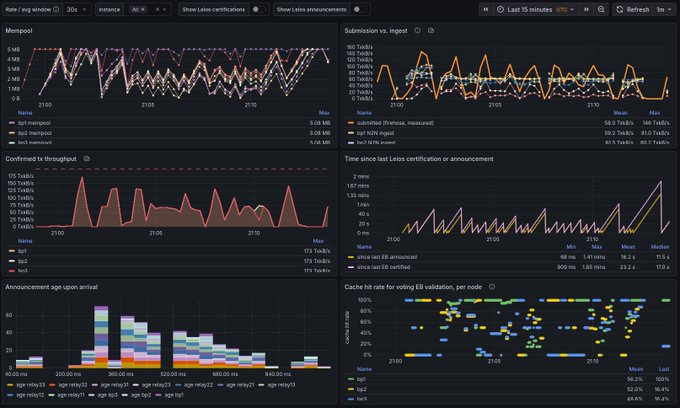
Task: Click since last EB announced yellow swatch
Action: pos(351,257)
